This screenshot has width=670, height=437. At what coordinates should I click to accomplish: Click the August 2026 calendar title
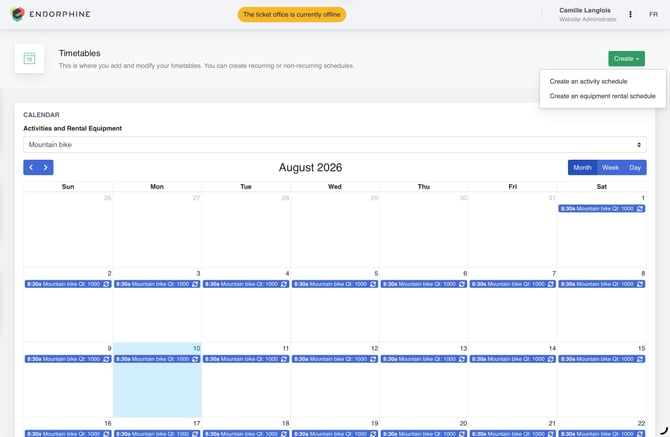click(x=311, y=167)
